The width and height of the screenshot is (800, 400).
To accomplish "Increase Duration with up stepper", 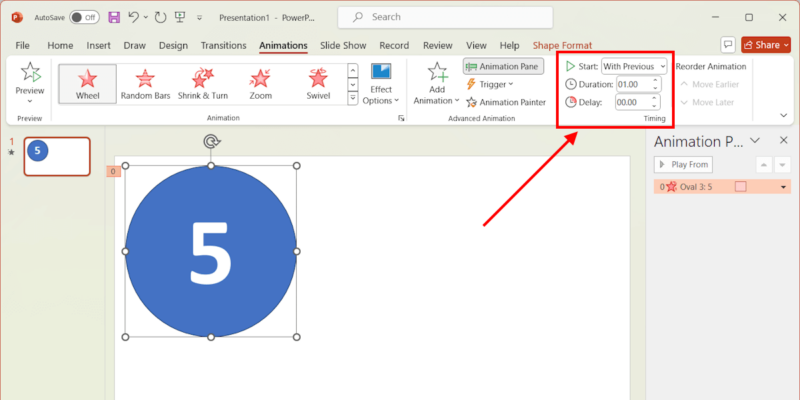I will coord(655,81).
